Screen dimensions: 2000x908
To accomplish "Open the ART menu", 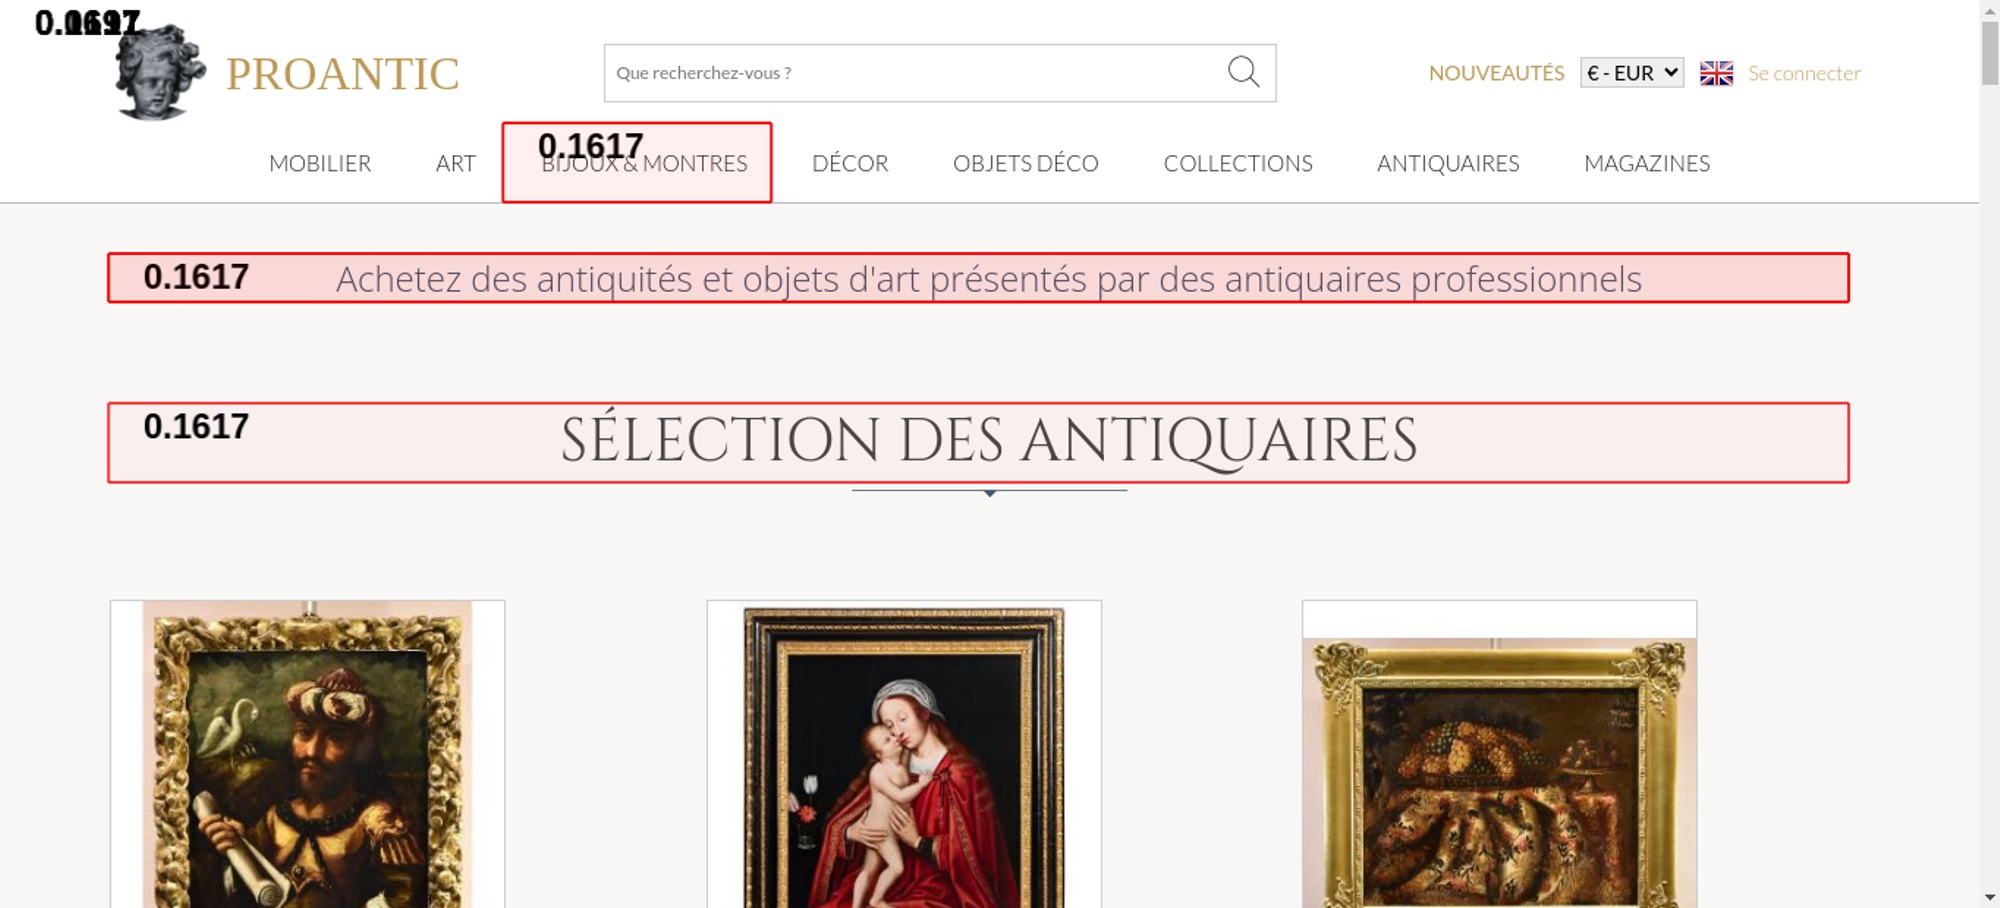I will (455, 163).
